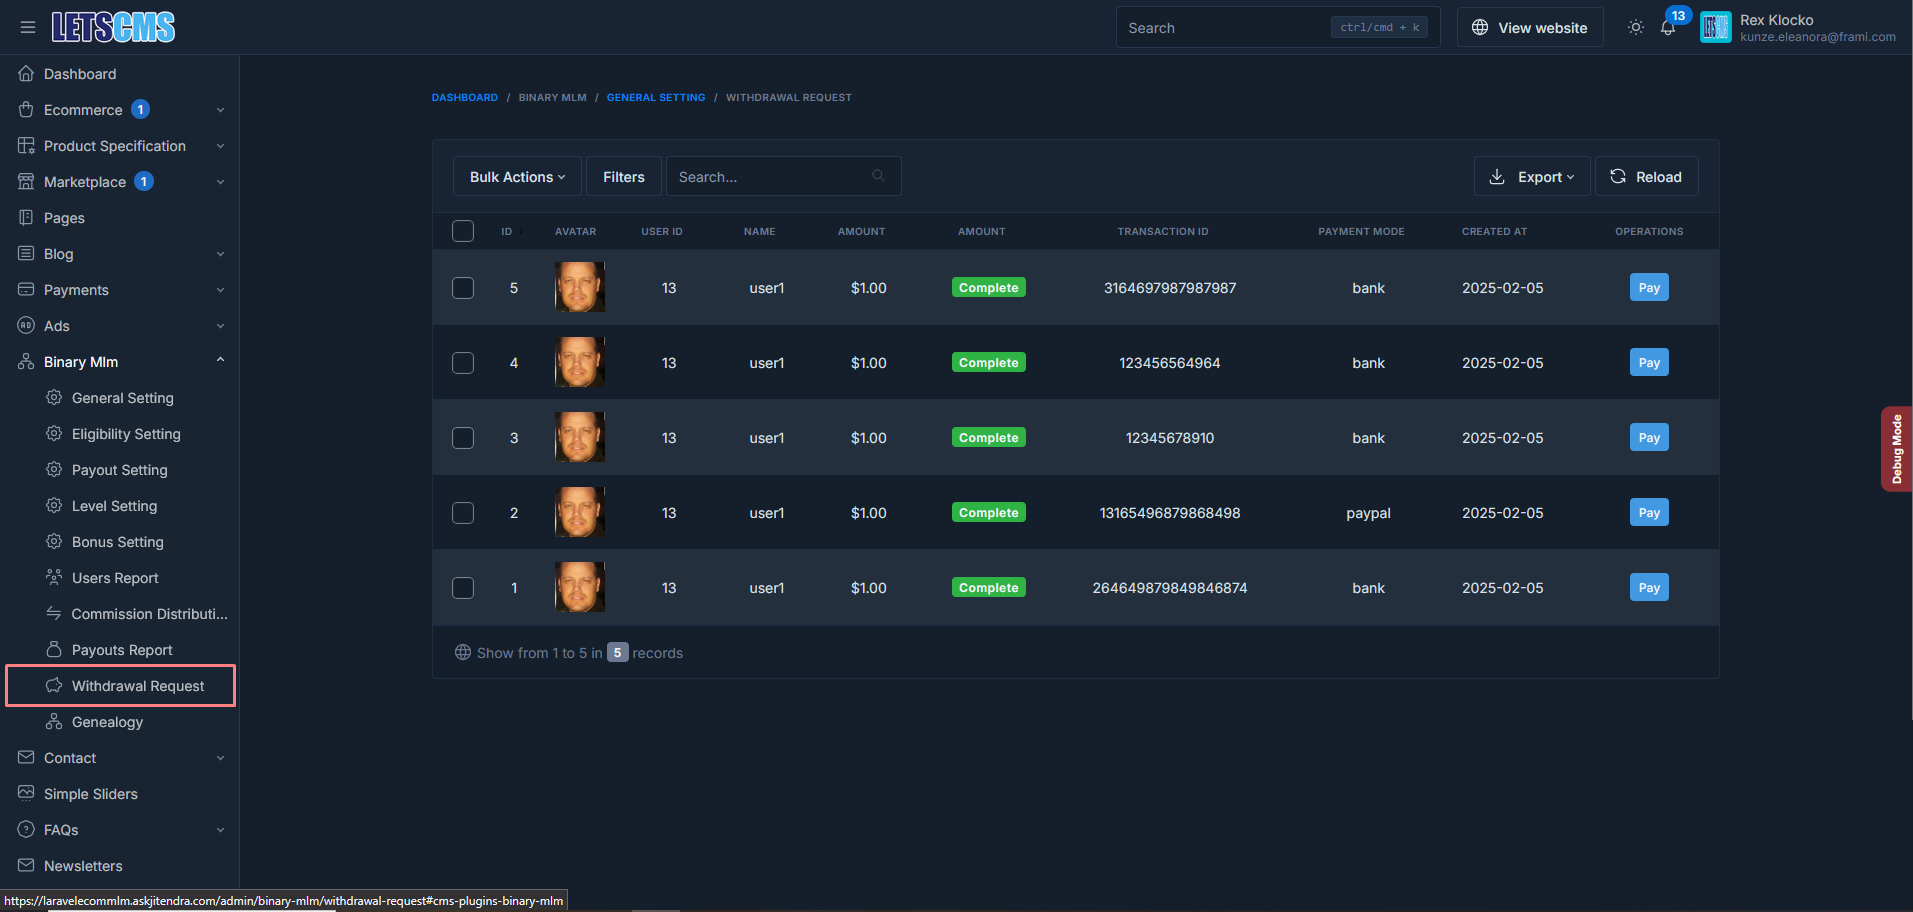Screen dimensions: 1913x912
Task: Click the globe icon in View website
Action: 1480,28
